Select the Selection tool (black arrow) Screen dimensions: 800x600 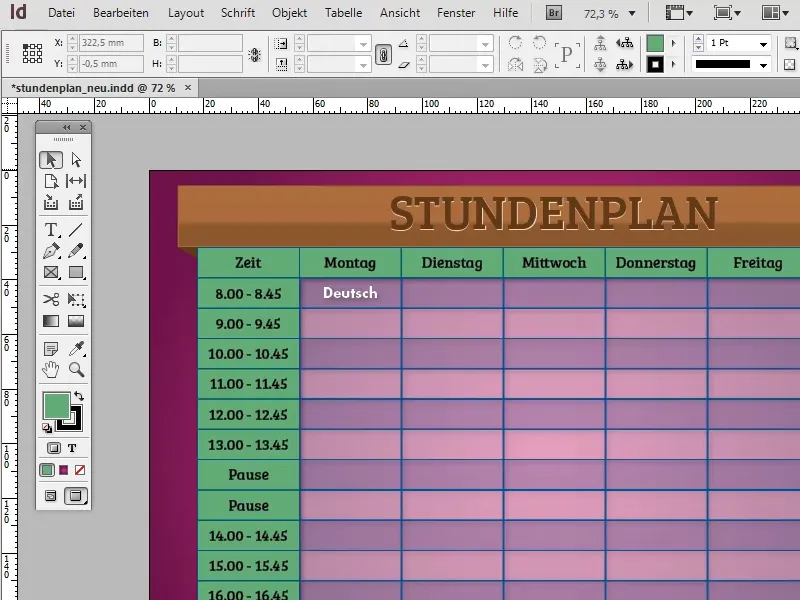[x=51, y=160]
